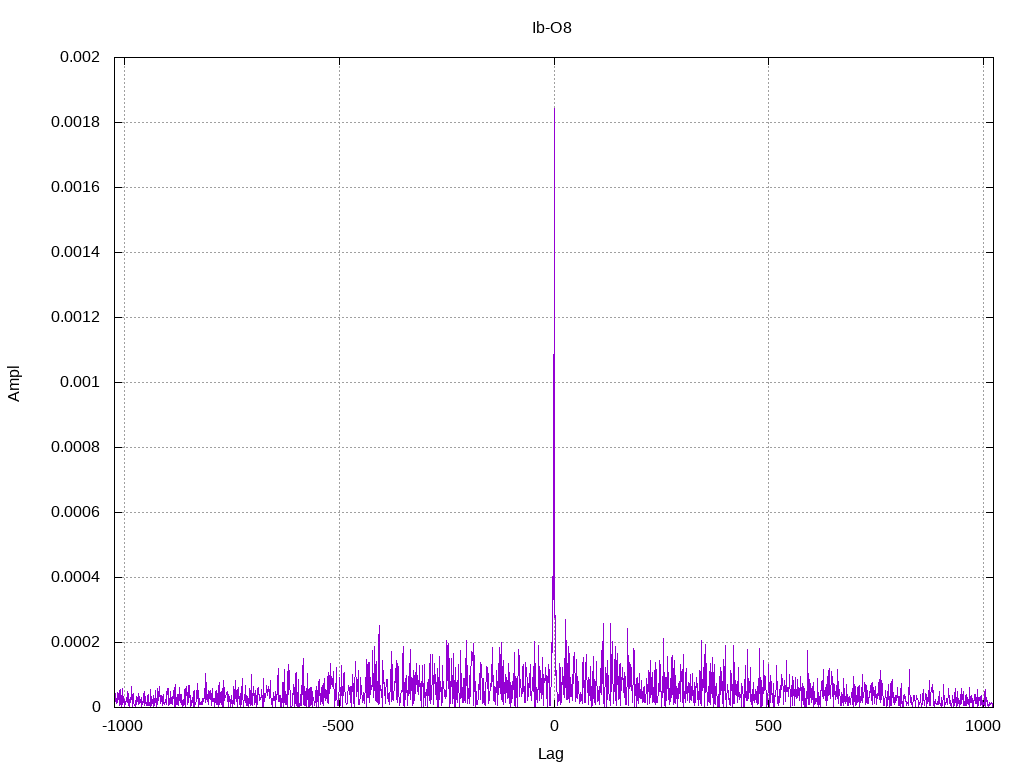Click the x-axis label Lag
1024x768 pixels.
[x=551, y=754]
